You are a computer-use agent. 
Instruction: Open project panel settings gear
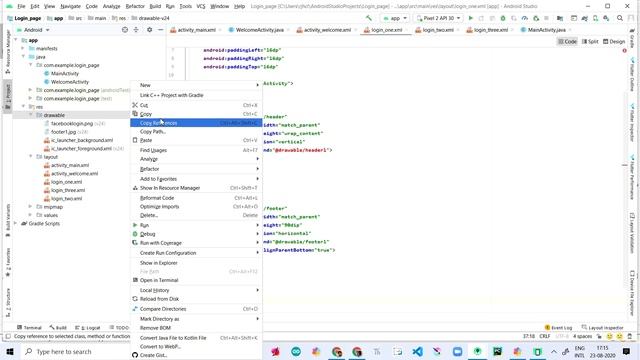(149, 30)
